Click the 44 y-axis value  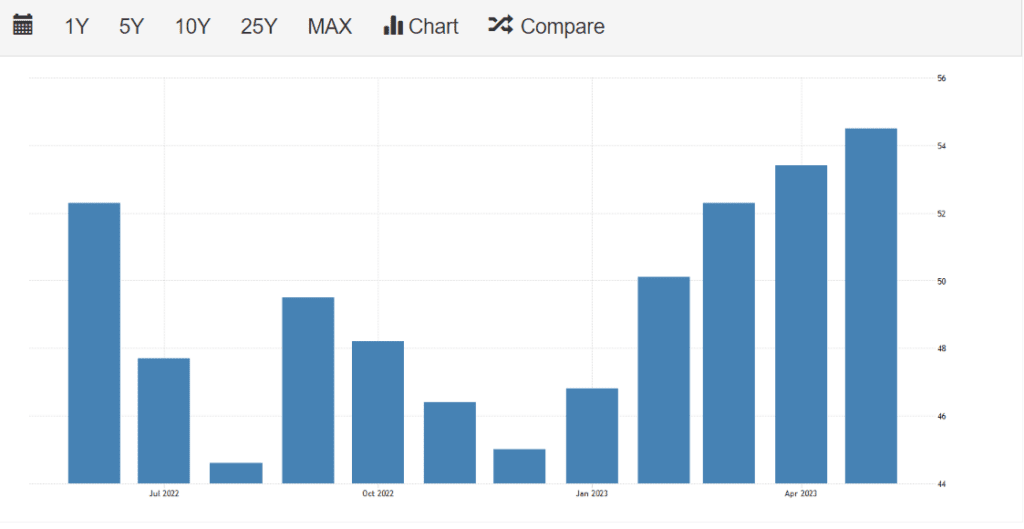point(942,485)
